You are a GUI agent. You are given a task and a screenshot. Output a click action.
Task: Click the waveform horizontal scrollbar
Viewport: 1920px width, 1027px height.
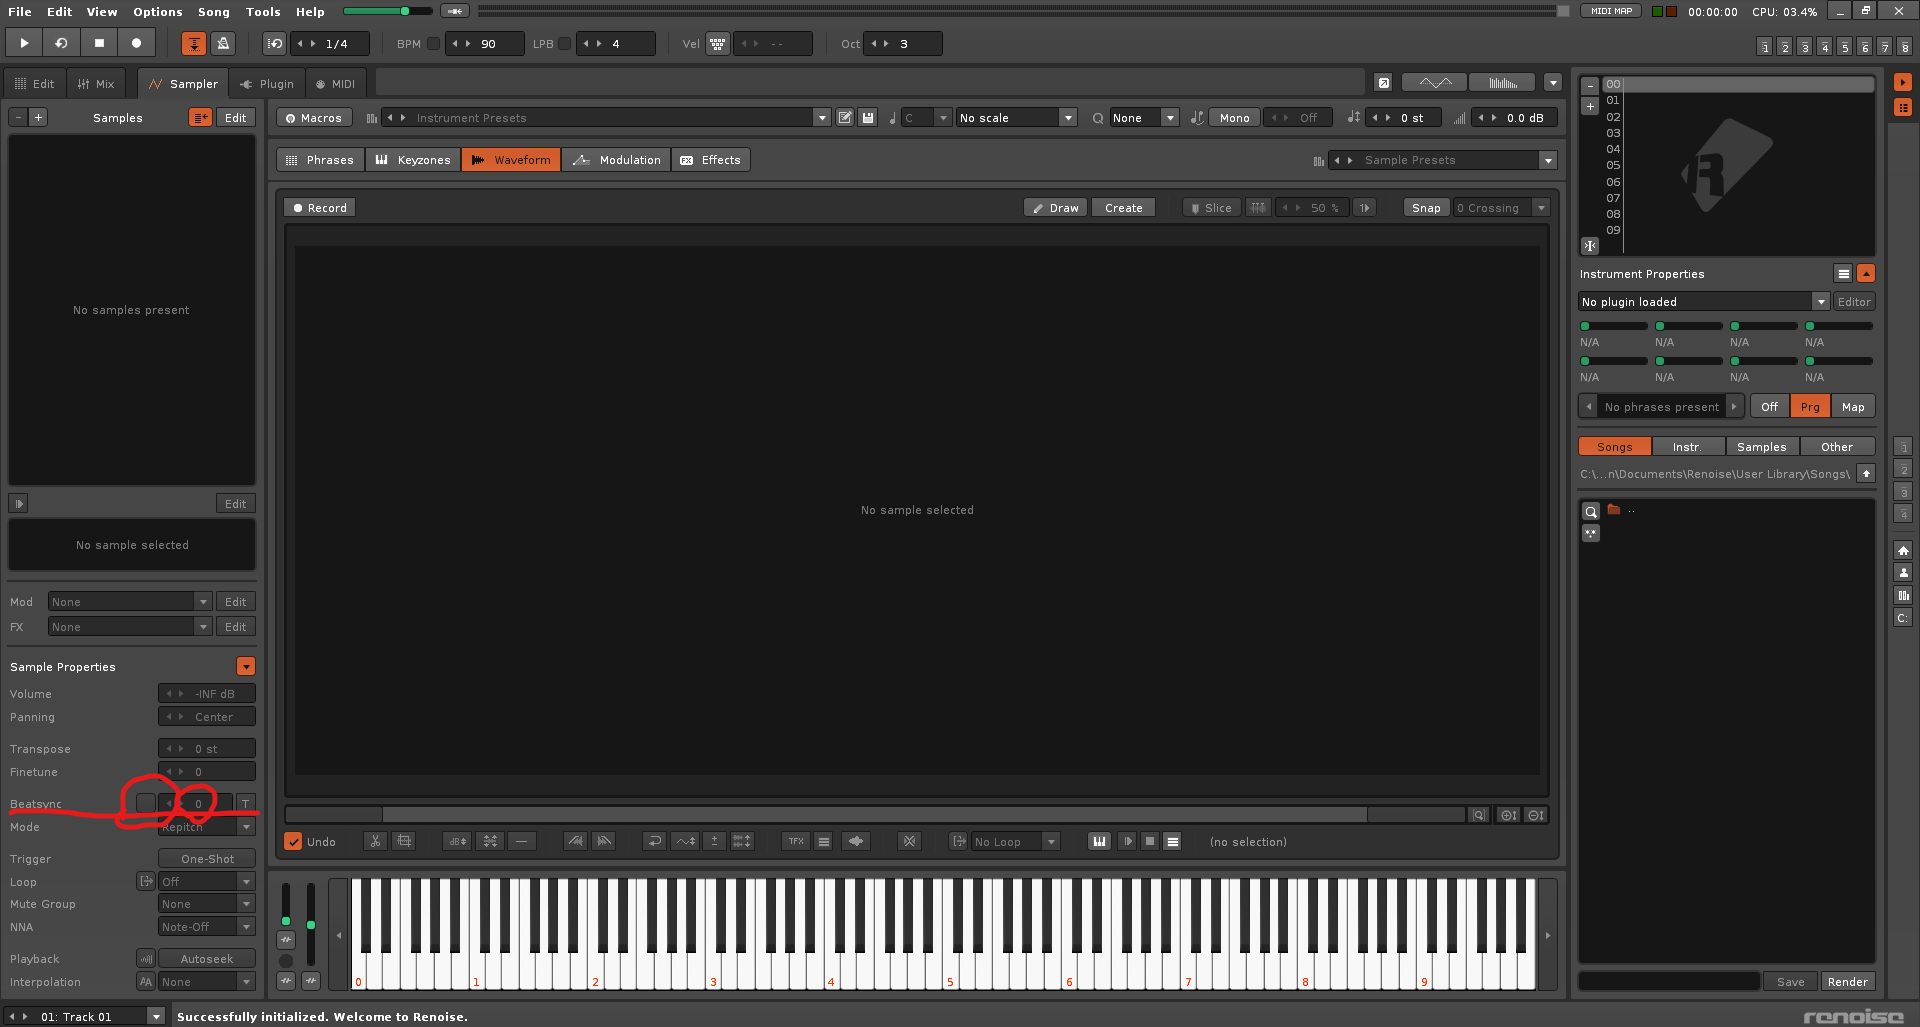875,815
